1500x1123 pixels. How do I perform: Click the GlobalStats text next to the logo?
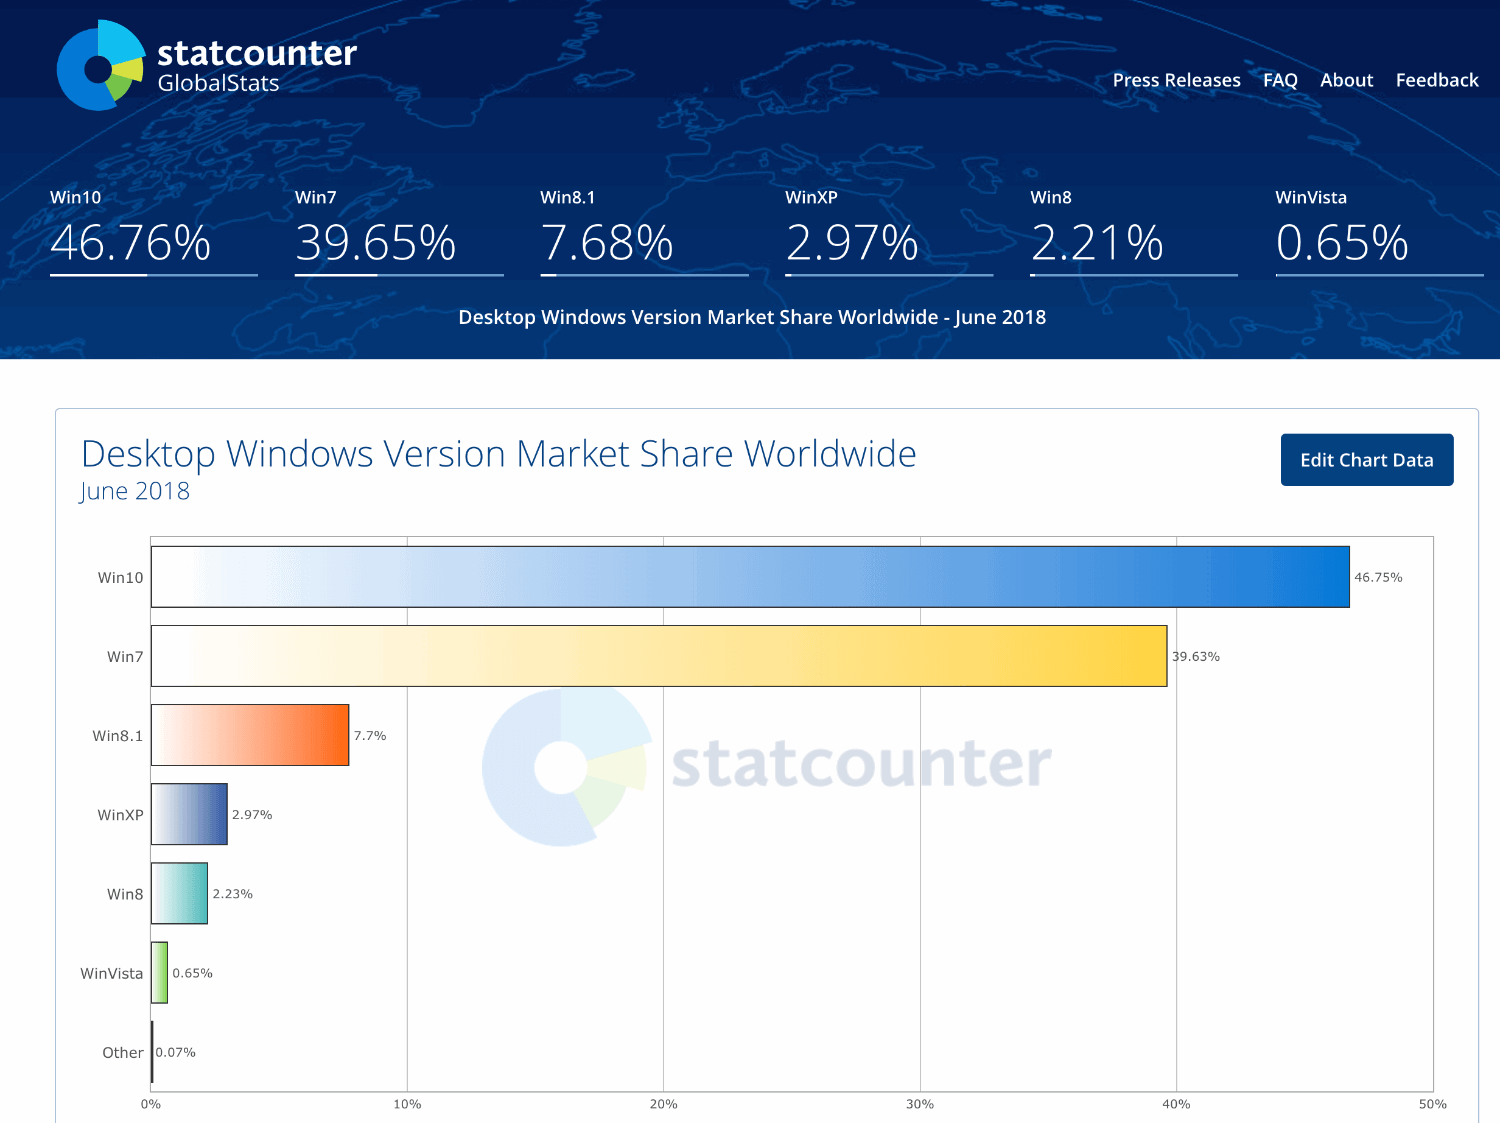pyautogui.click(x=218, y=84)
